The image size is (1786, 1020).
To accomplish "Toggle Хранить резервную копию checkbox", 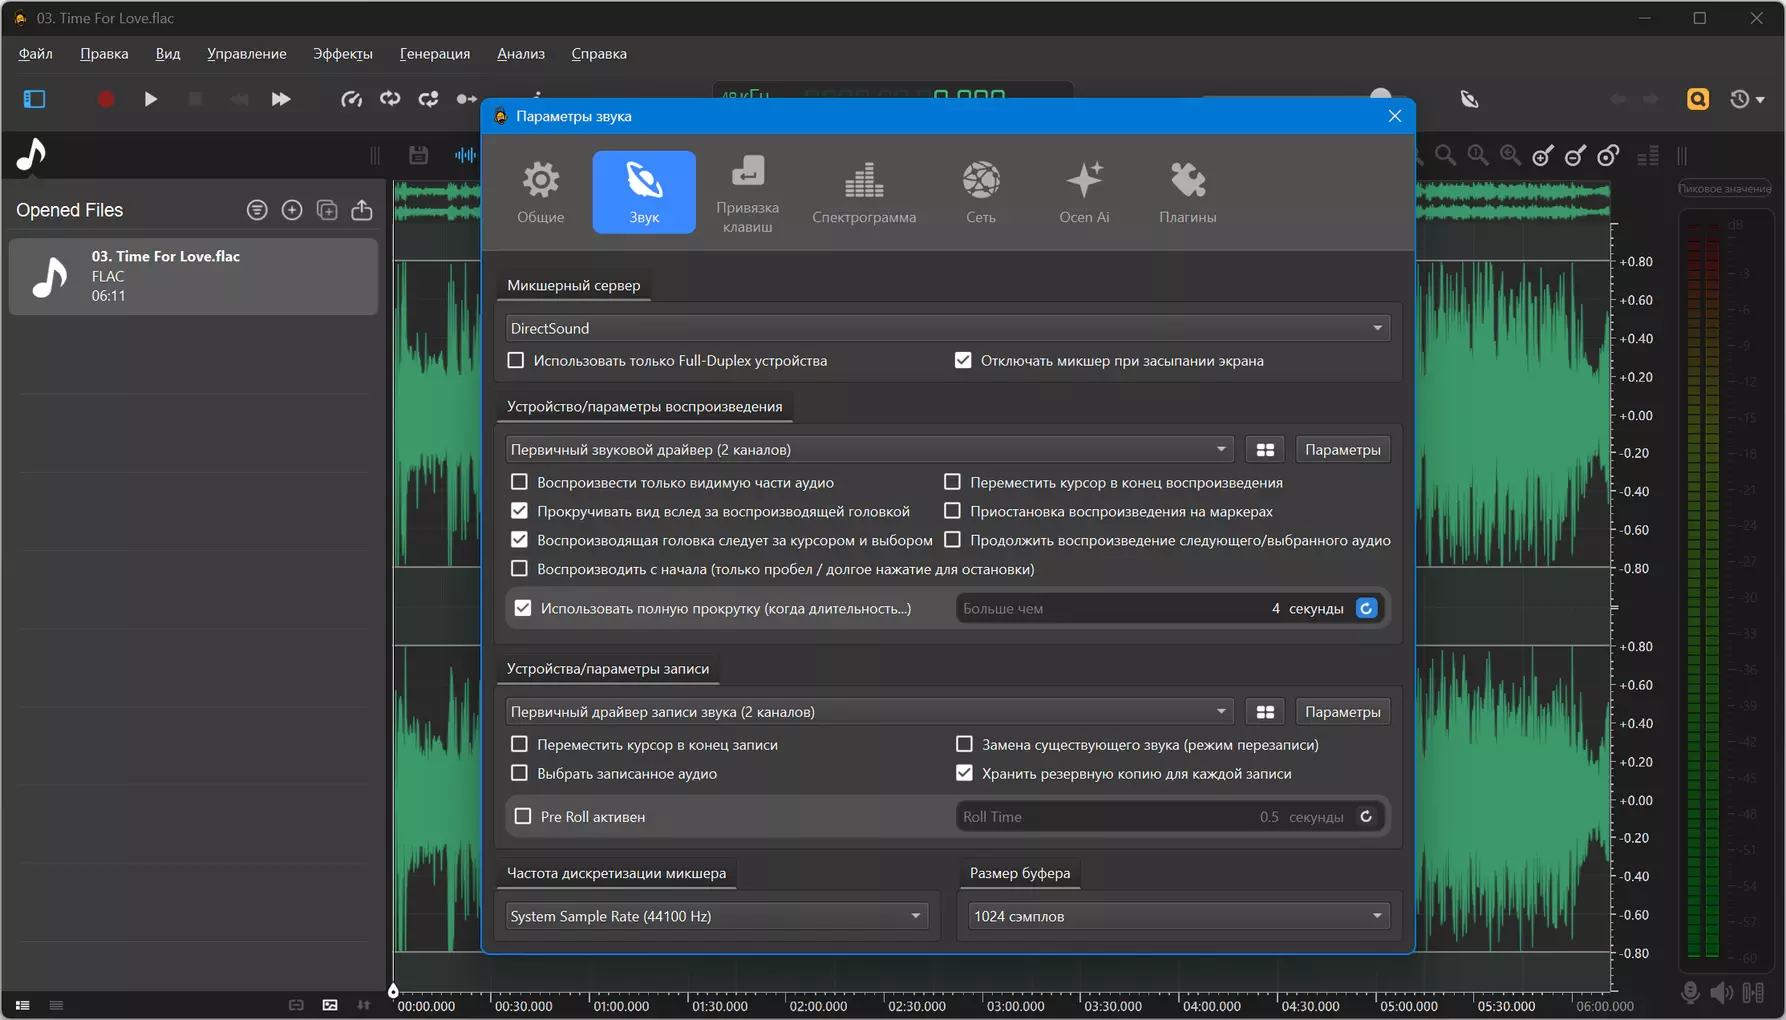I will click(x=964, y=773).
